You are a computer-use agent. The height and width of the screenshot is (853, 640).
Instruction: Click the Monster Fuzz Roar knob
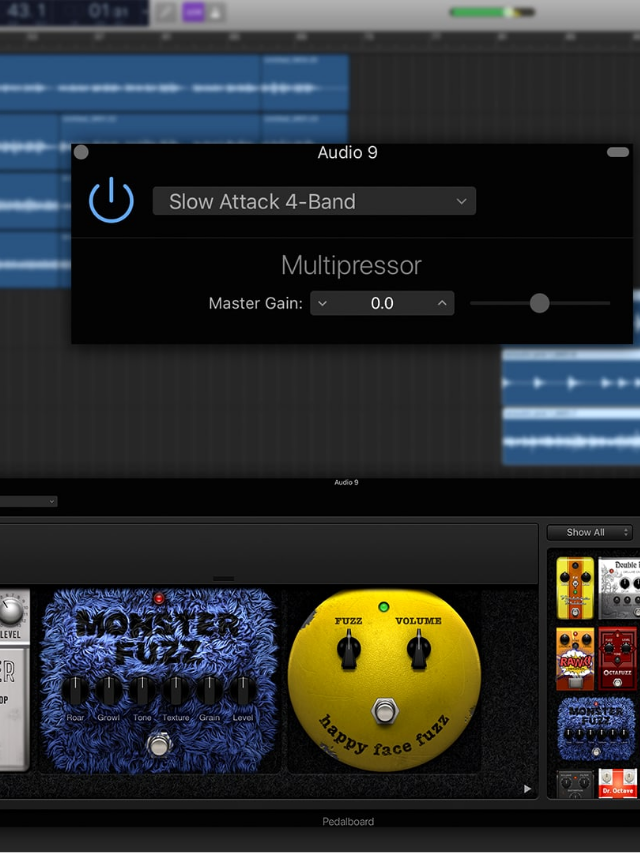click(x=75, y=690)
